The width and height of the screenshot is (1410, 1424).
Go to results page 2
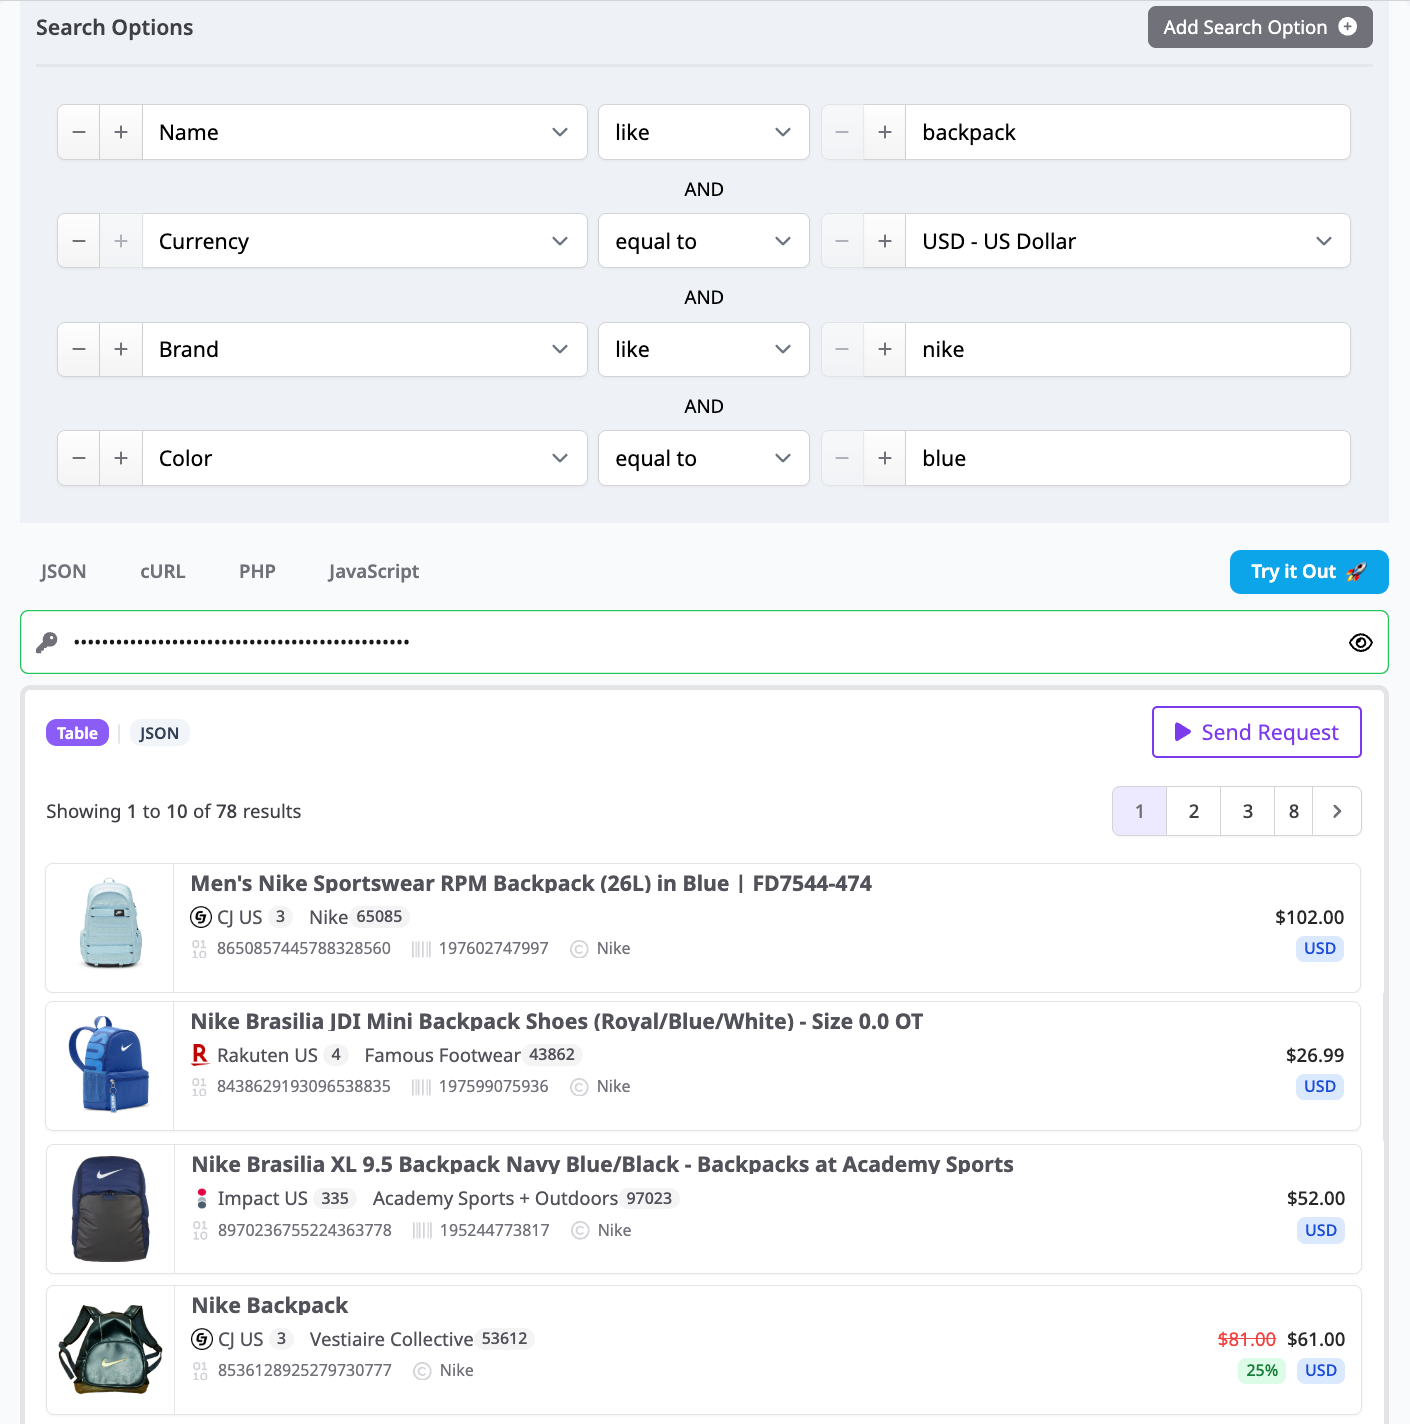(1193, 811)
